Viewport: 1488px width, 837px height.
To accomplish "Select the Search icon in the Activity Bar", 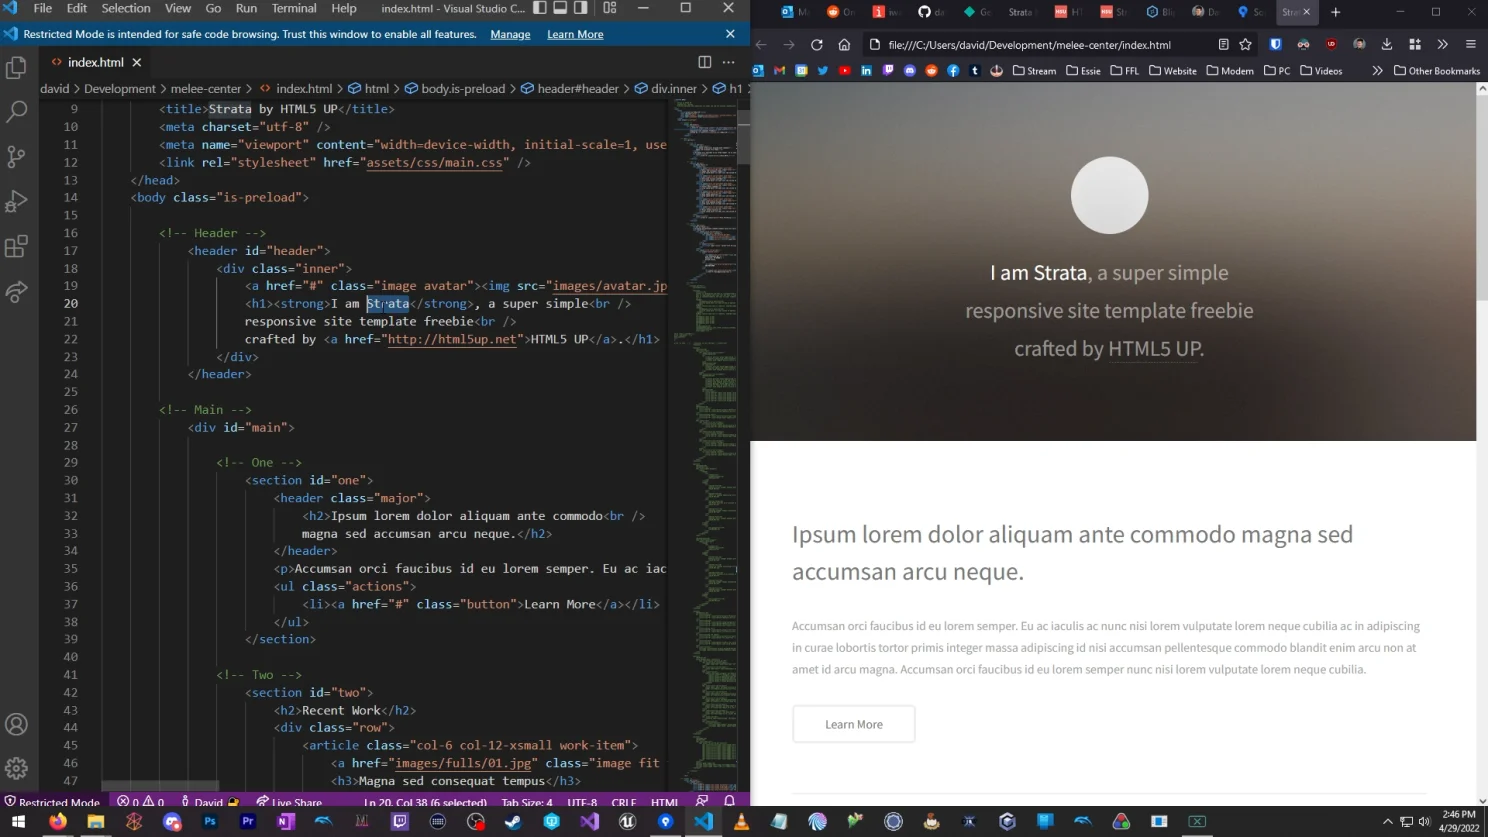I will point(15,111).
